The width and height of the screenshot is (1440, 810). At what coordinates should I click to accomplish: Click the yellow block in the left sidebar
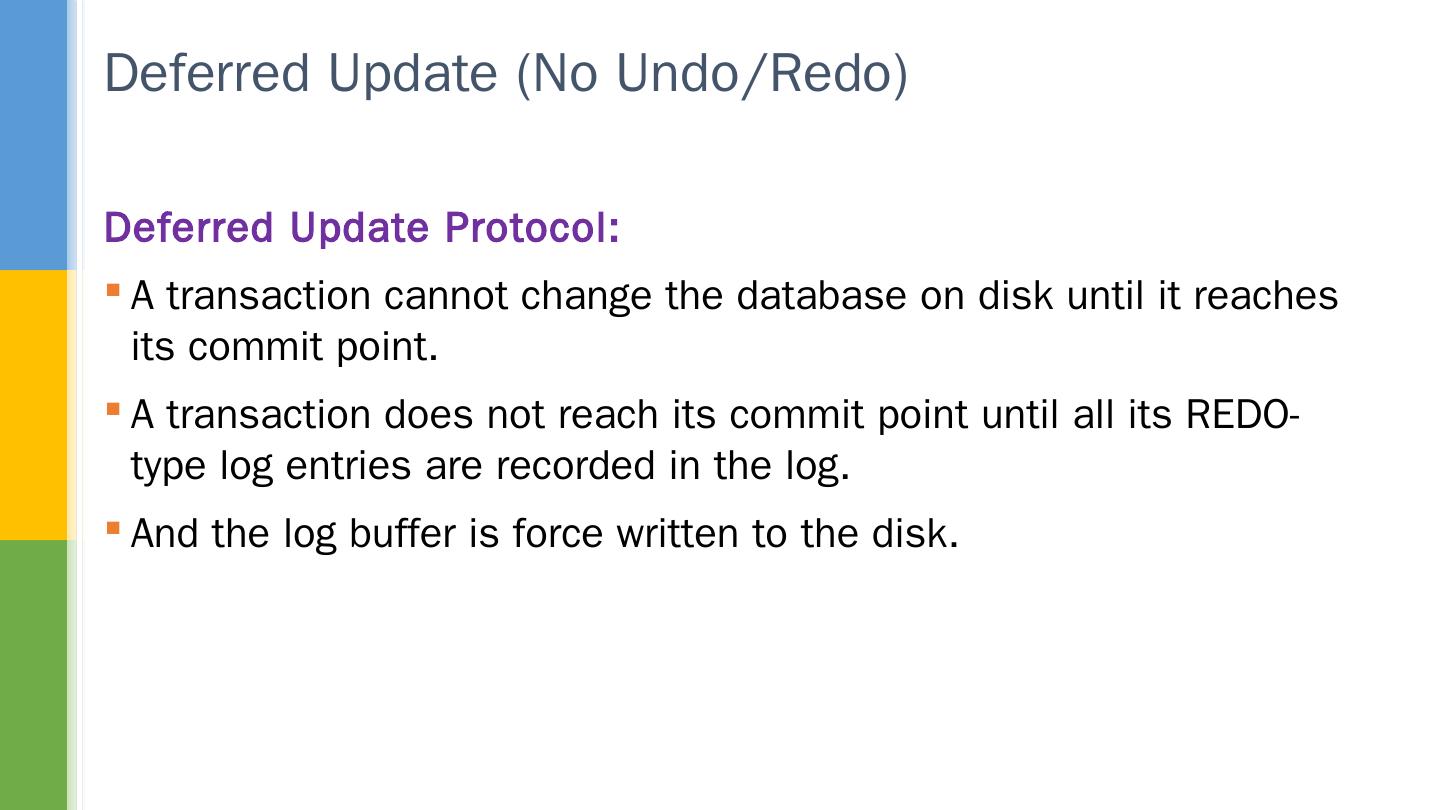point(33,405)
